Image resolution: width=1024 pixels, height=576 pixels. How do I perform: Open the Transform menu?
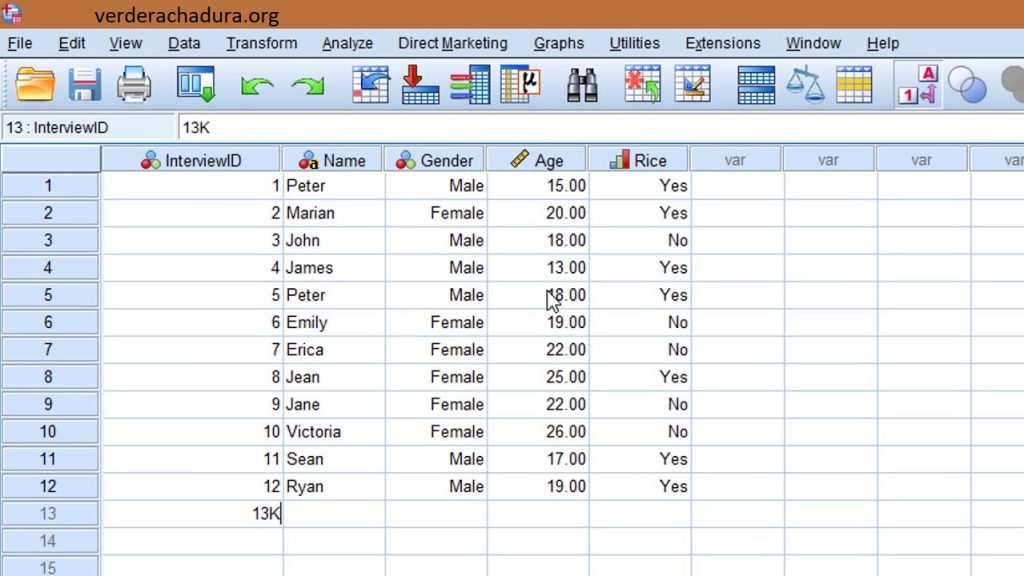point(262,43)
